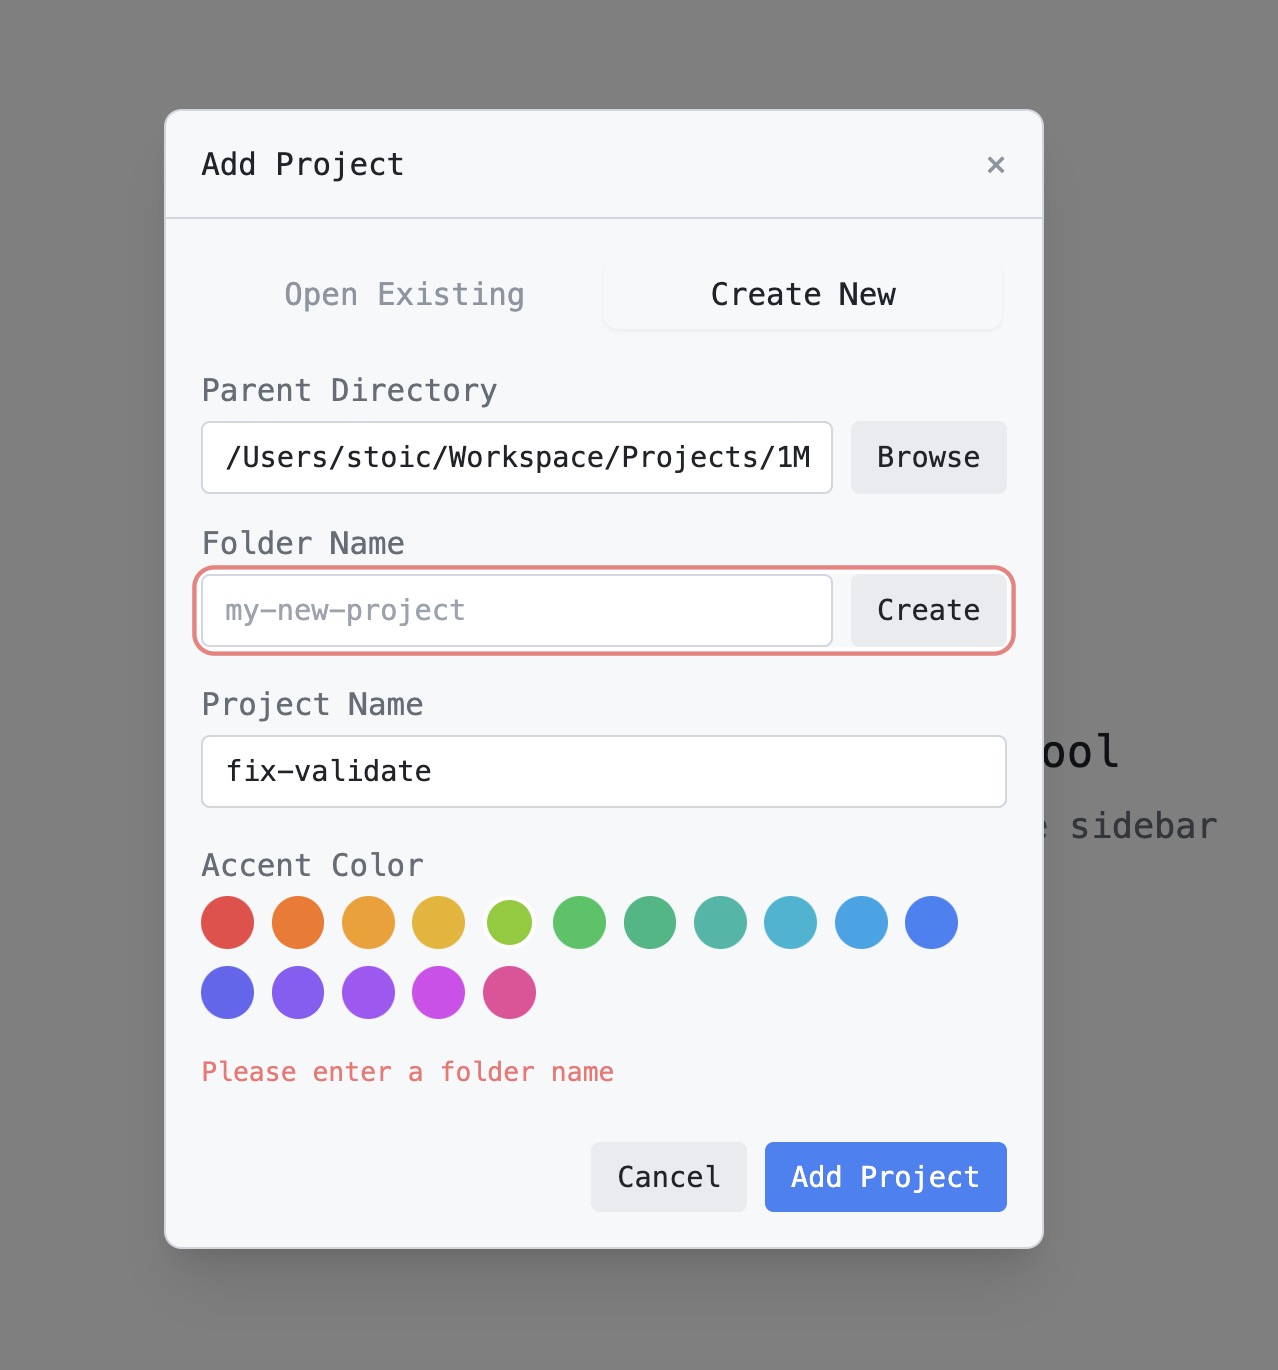1278x1370 pixels.
Task: Pick the red accent color
Action: point(228,922)
